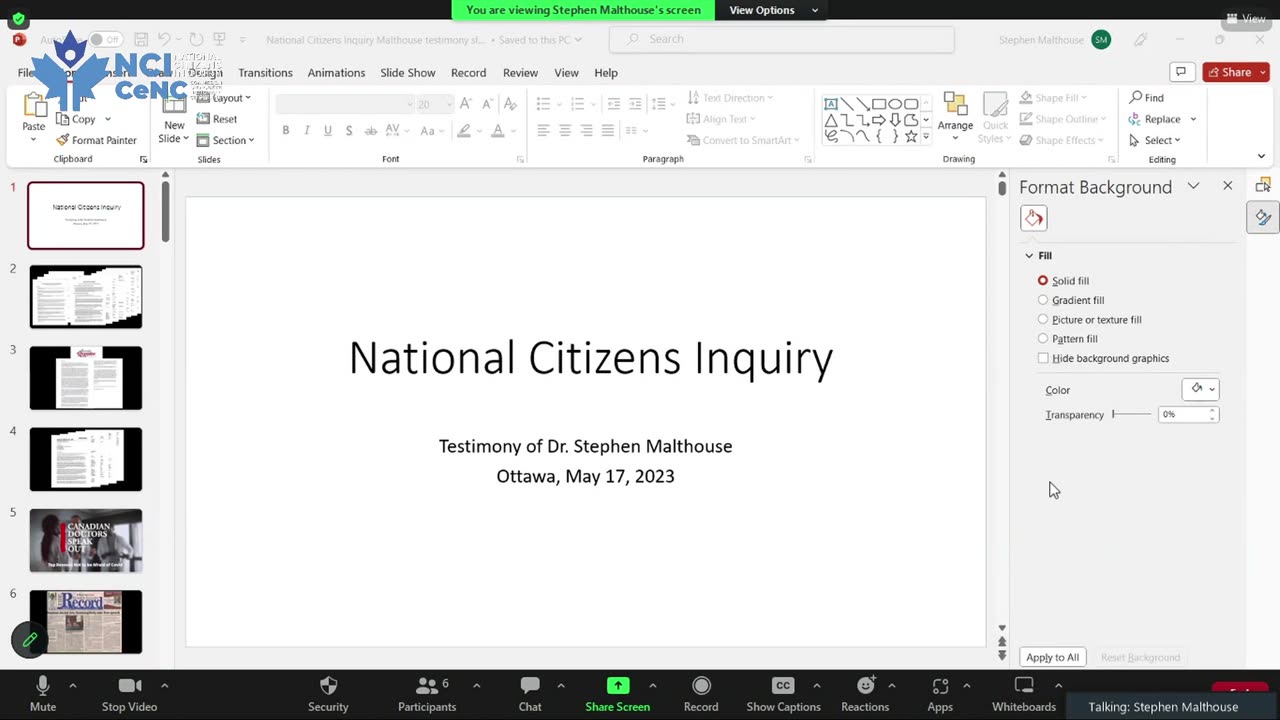Click the Format Painter tool

point(96,140)
